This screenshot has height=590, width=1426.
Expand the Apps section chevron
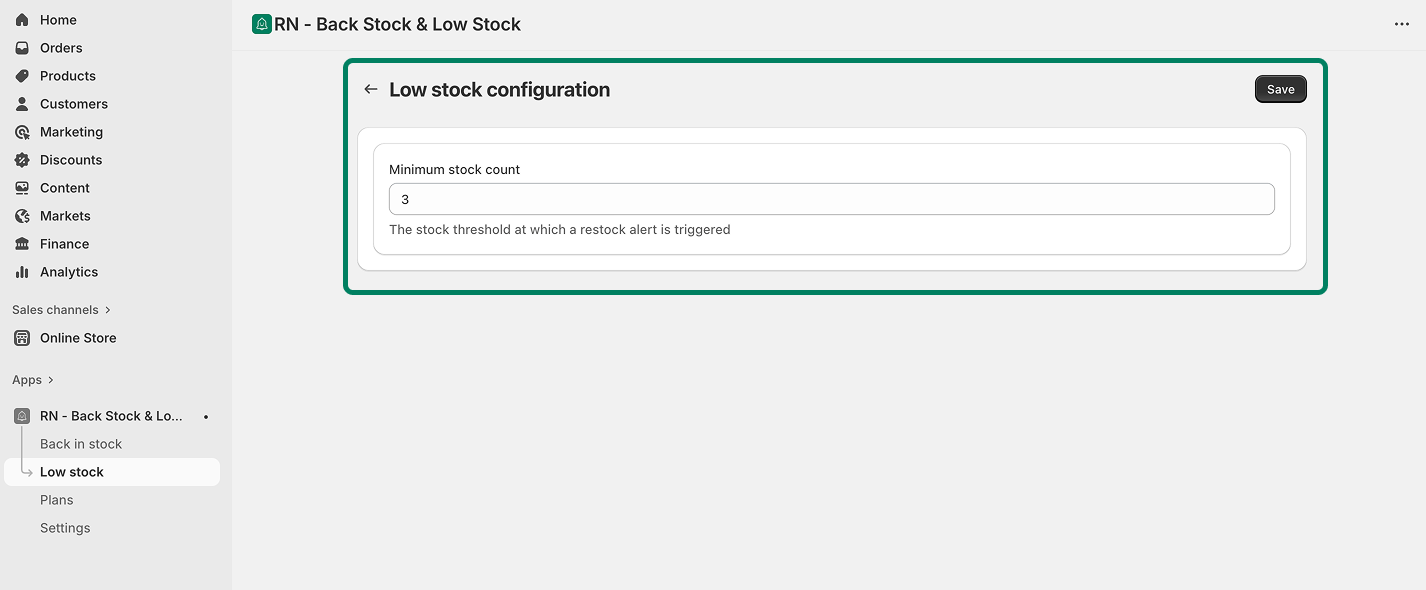click(51, 380)
